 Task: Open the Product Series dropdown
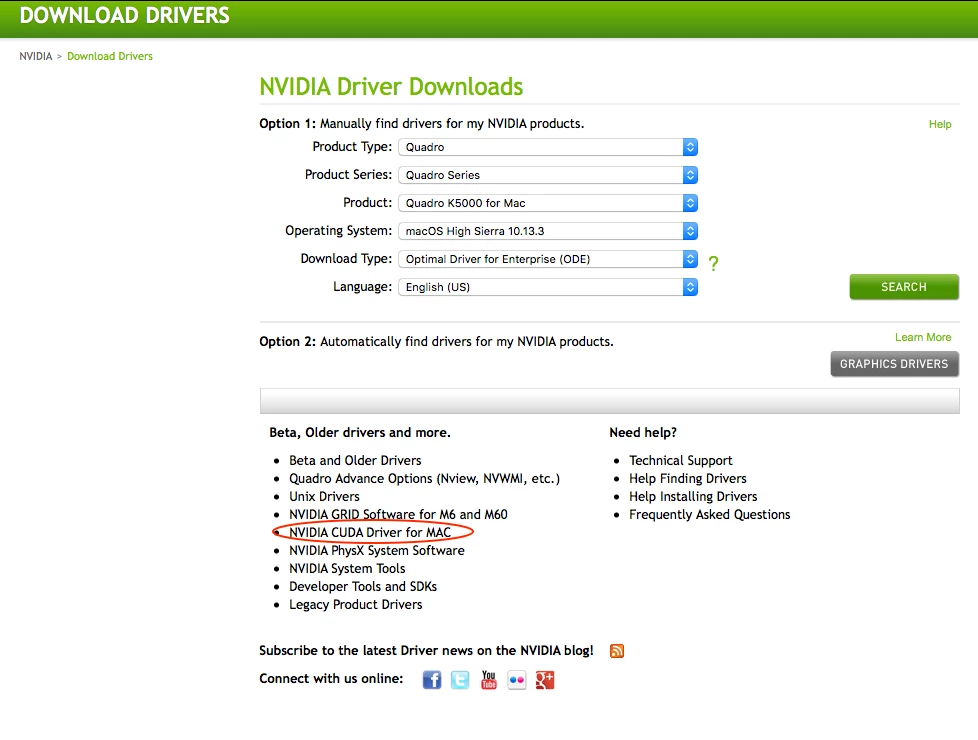pos(548,175)
